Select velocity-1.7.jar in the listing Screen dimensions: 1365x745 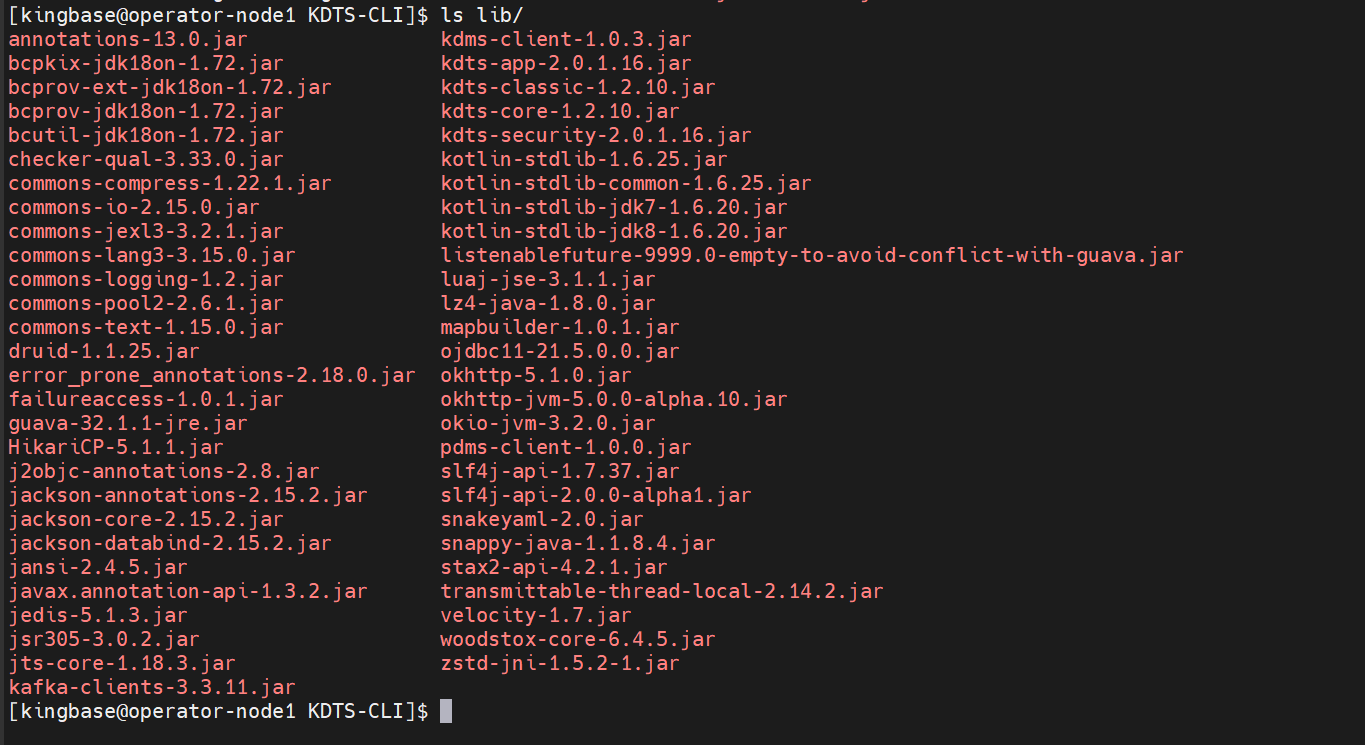536,615
